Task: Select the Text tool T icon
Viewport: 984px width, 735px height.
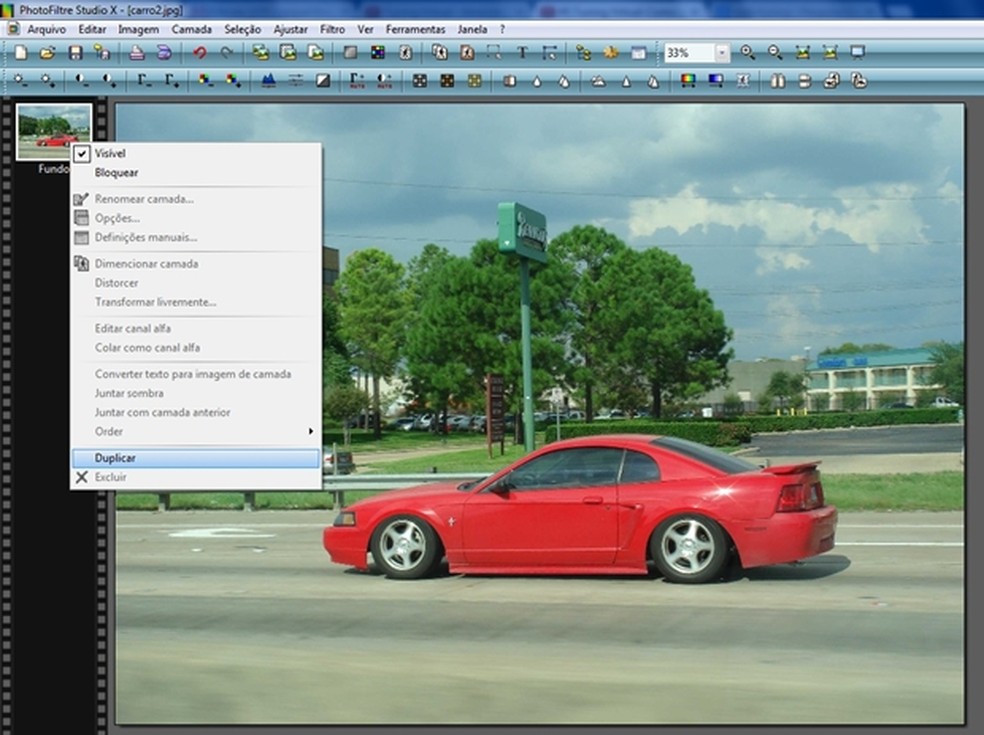Action: (521, 53)
